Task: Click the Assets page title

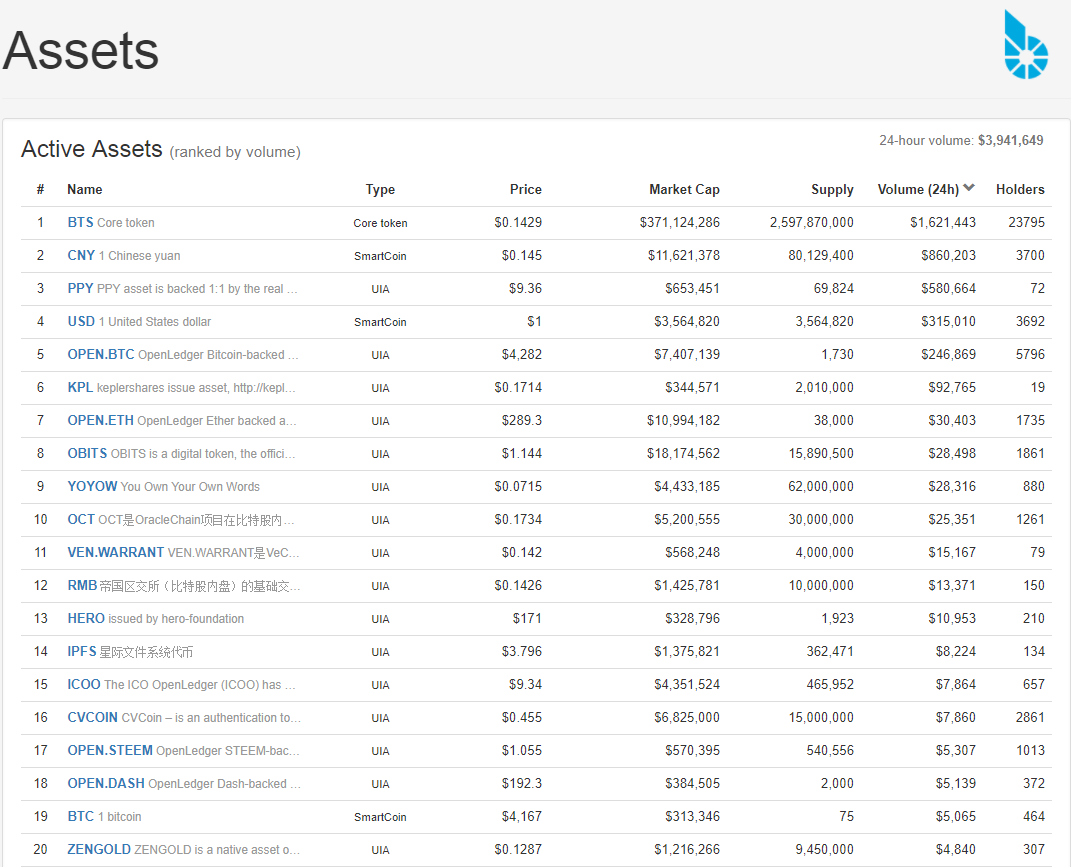Action: [81, 51]
